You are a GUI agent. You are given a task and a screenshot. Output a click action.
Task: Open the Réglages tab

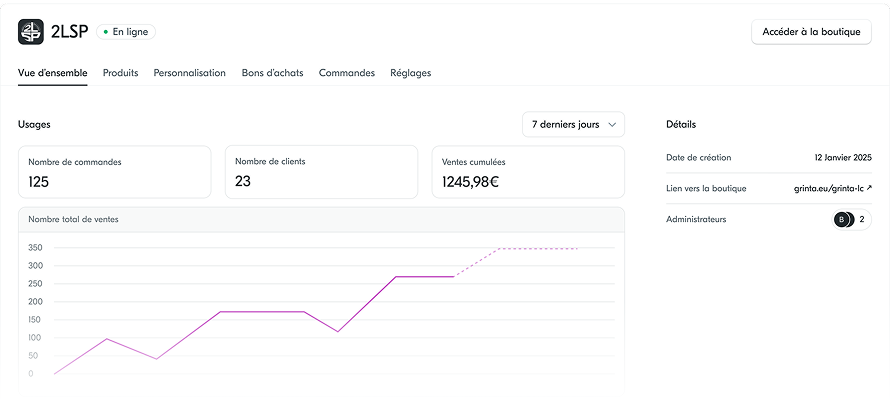410,73
